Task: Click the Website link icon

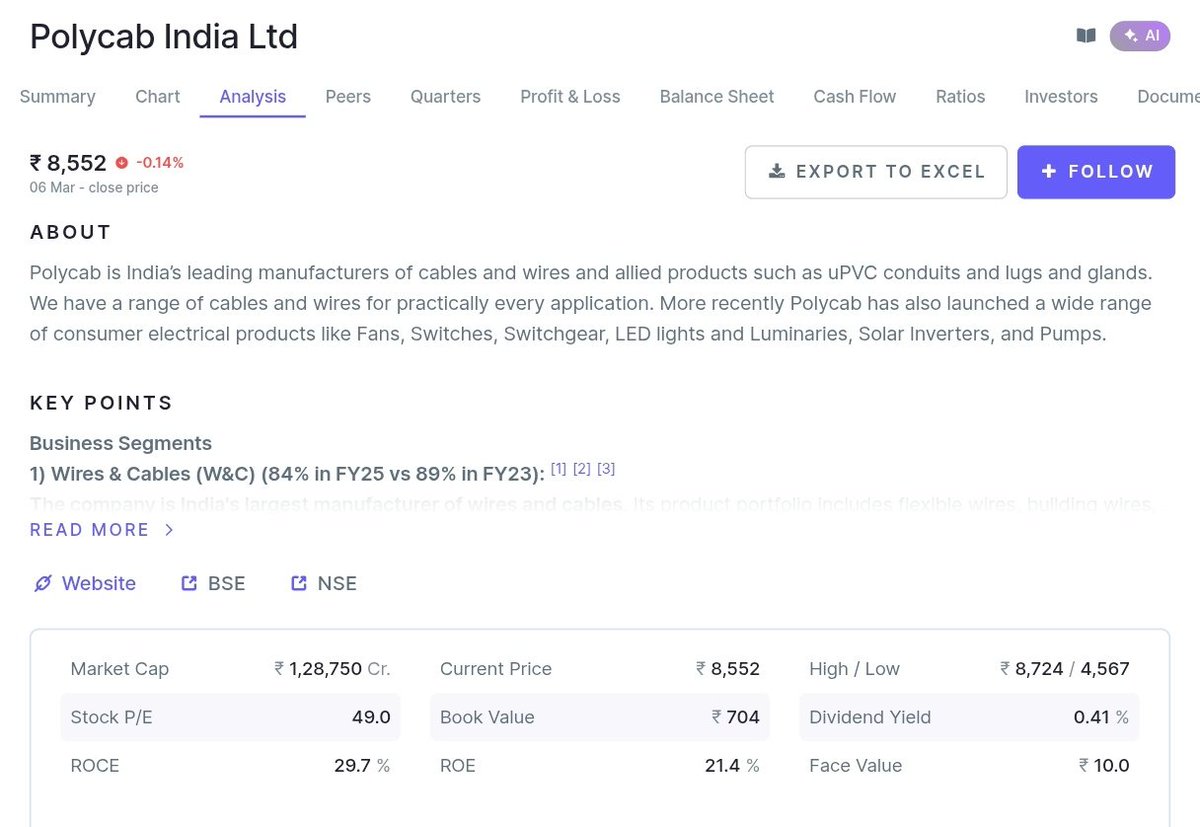Action: [x=42, y=583]
